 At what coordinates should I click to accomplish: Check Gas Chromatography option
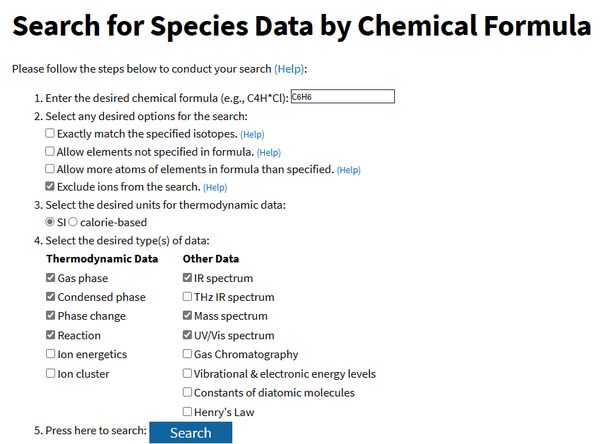[188, 355]
